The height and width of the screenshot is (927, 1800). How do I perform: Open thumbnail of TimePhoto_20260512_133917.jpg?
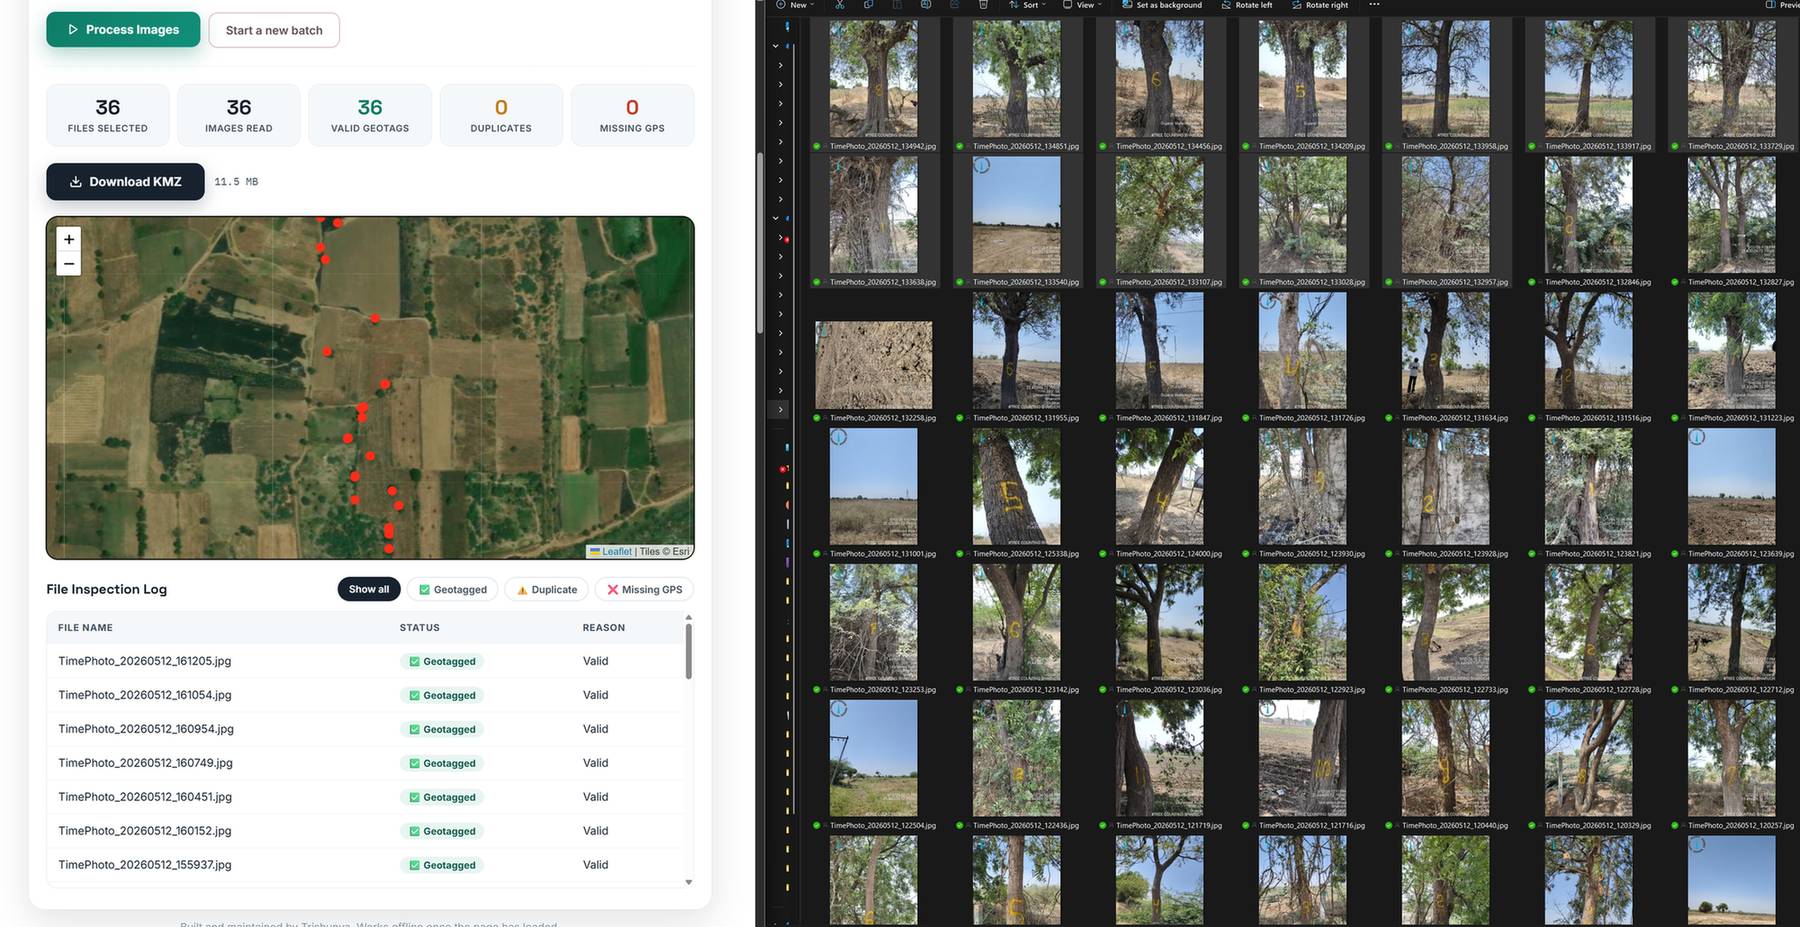[1588, 80]
